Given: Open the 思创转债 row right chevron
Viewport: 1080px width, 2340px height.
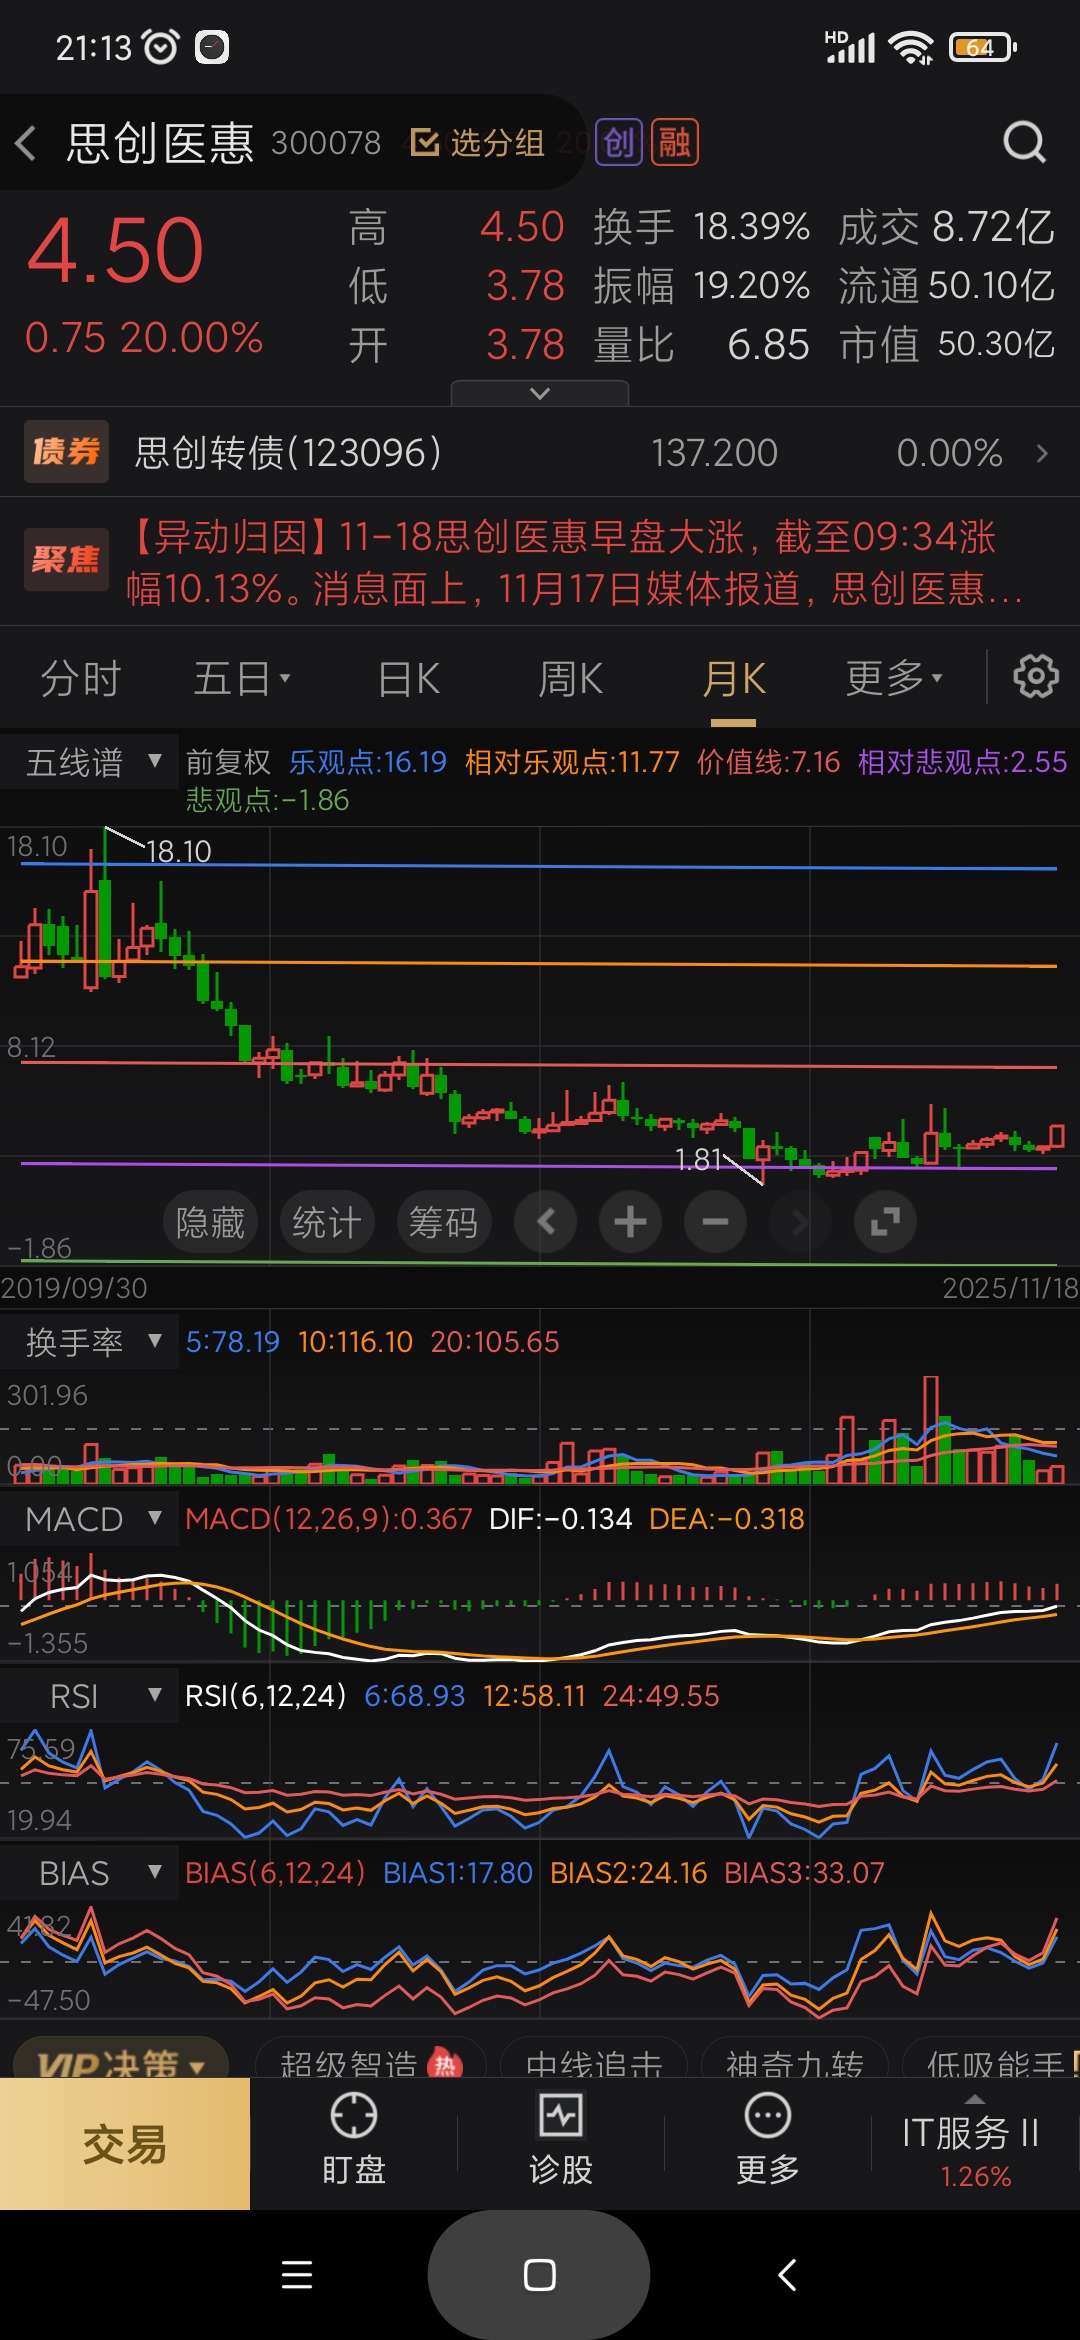Looking at the screenshot, I should pos(1042,453).
